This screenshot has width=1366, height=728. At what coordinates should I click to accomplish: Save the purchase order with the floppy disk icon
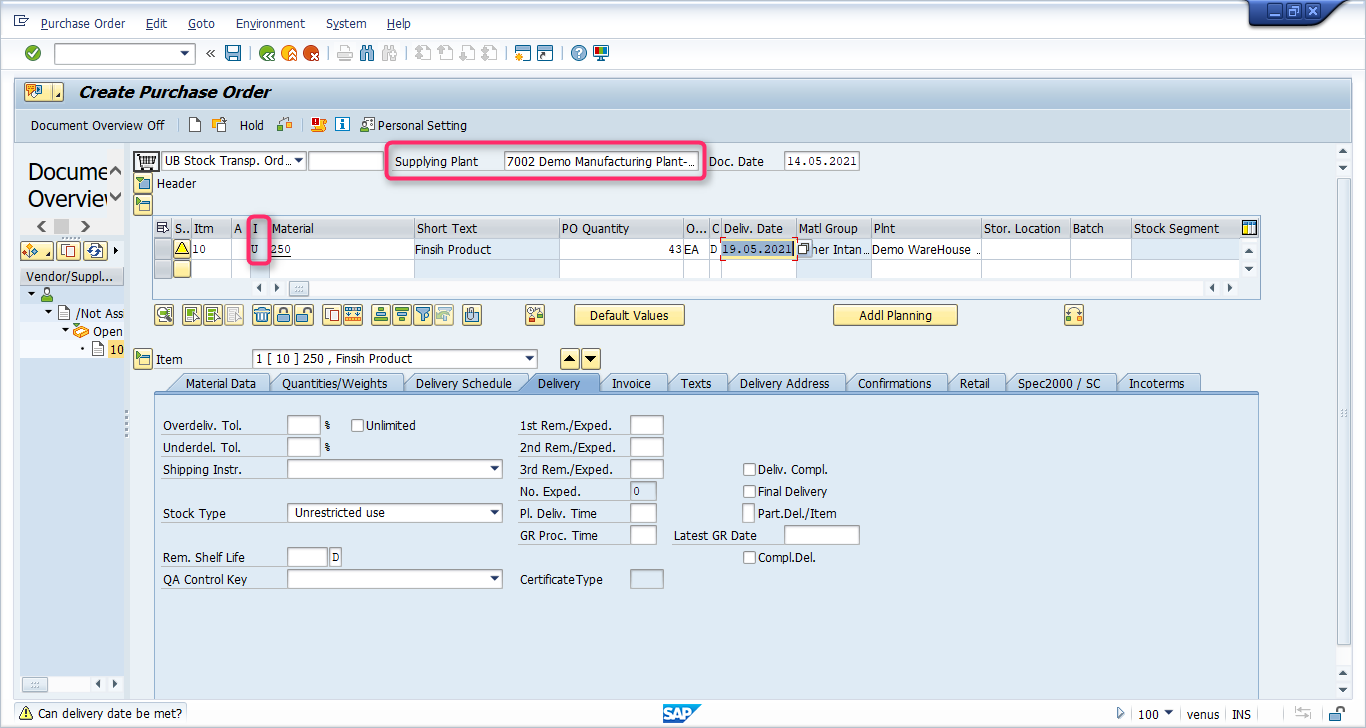233,53
